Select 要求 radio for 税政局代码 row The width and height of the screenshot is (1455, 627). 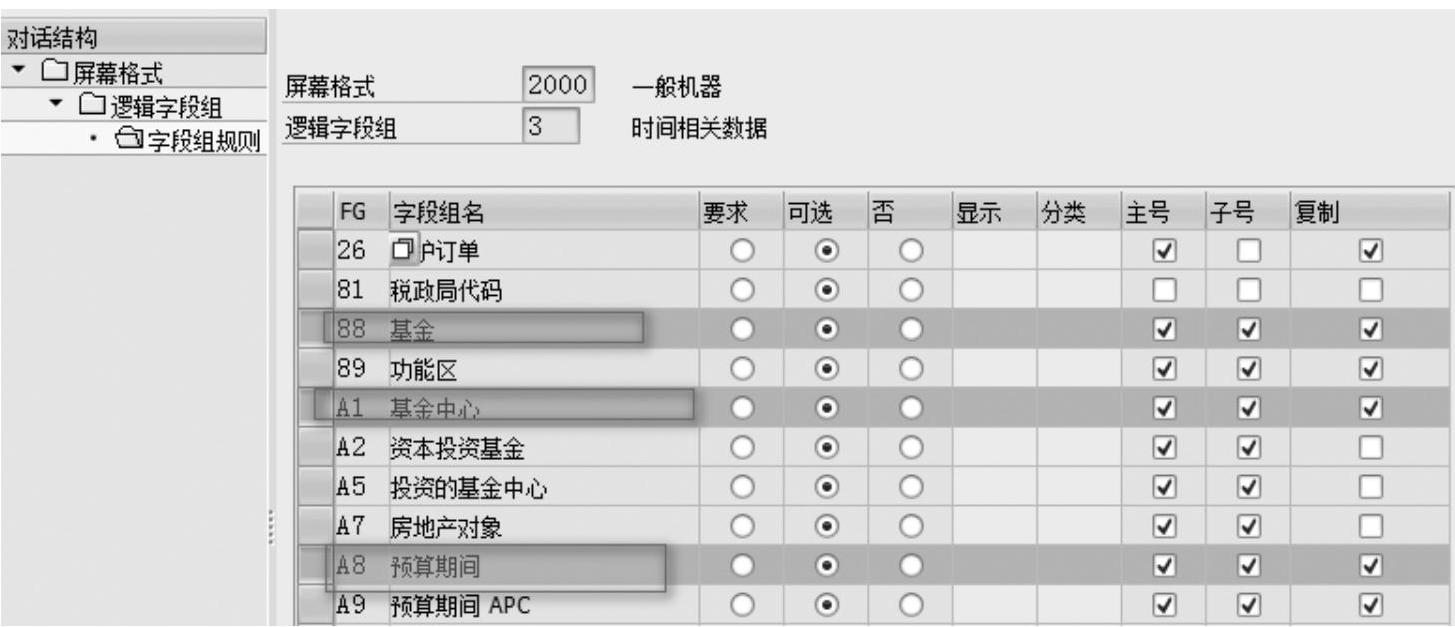click(741, 291)
